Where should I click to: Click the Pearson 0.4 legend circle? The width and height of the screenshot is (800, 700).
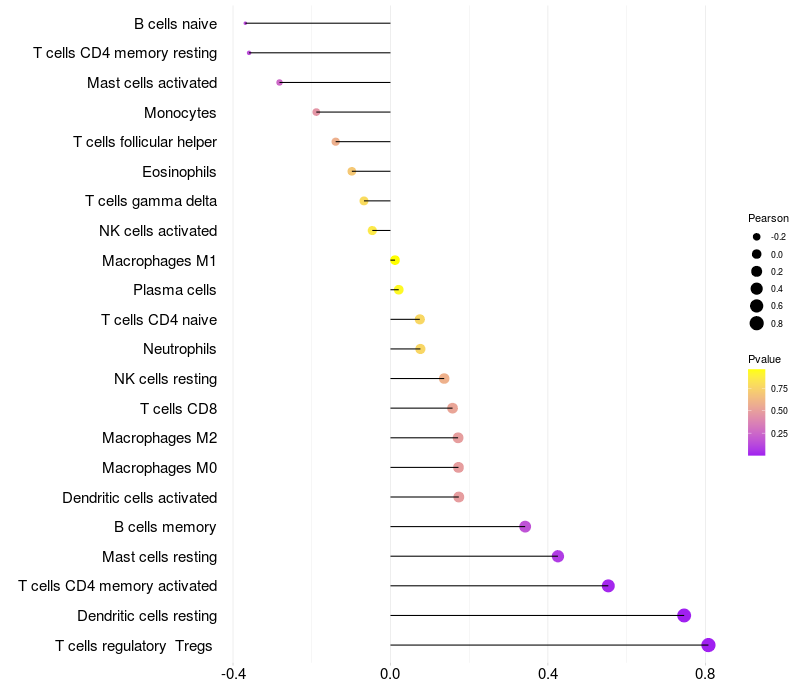[757, 289]
